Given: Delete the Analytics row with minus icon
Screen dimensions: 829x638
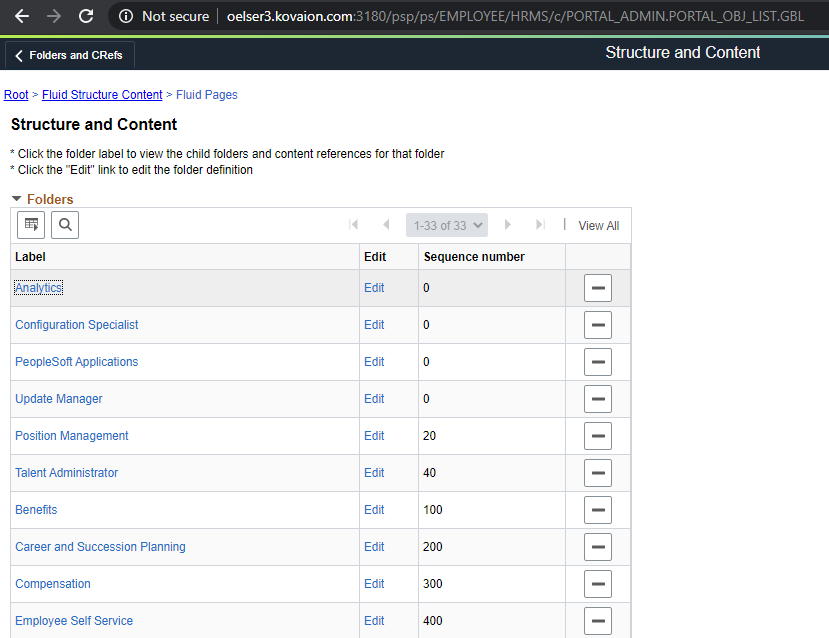Looking at the screenshot, I should click(598, 288).
